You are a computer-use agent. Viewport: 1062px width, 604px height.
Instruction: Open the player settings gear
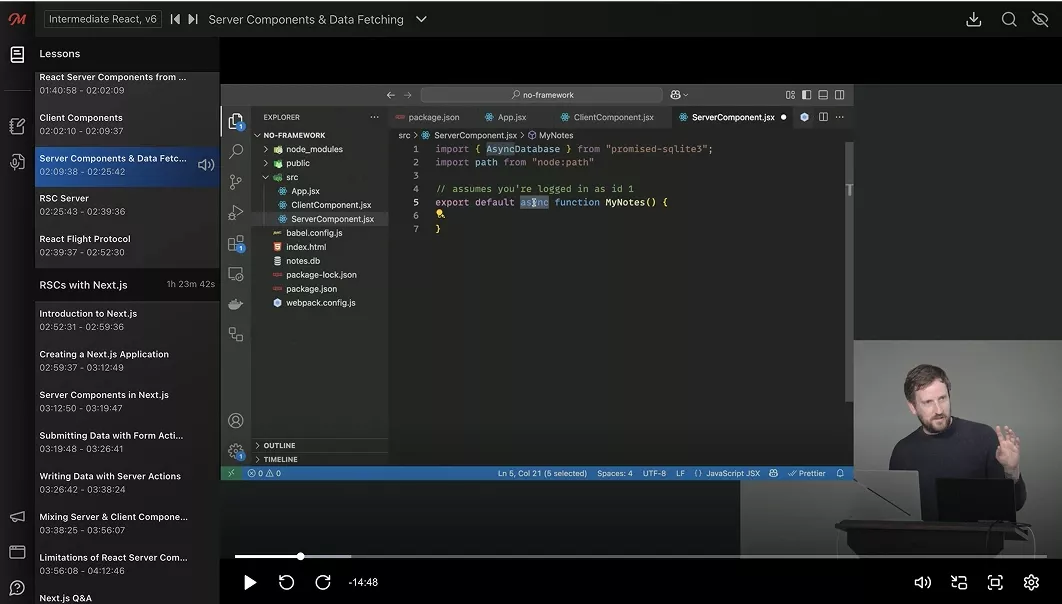click(x=1031, y=582)
